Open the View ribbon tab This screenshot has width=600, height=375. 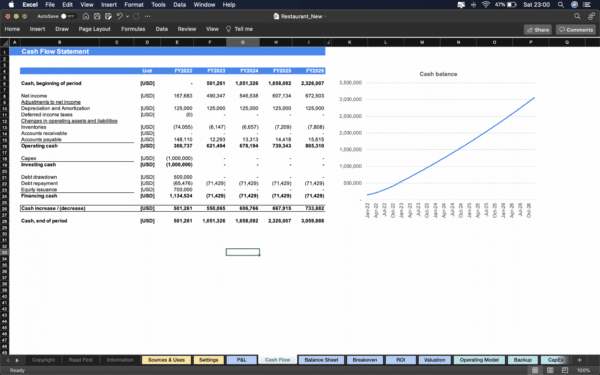212,29
